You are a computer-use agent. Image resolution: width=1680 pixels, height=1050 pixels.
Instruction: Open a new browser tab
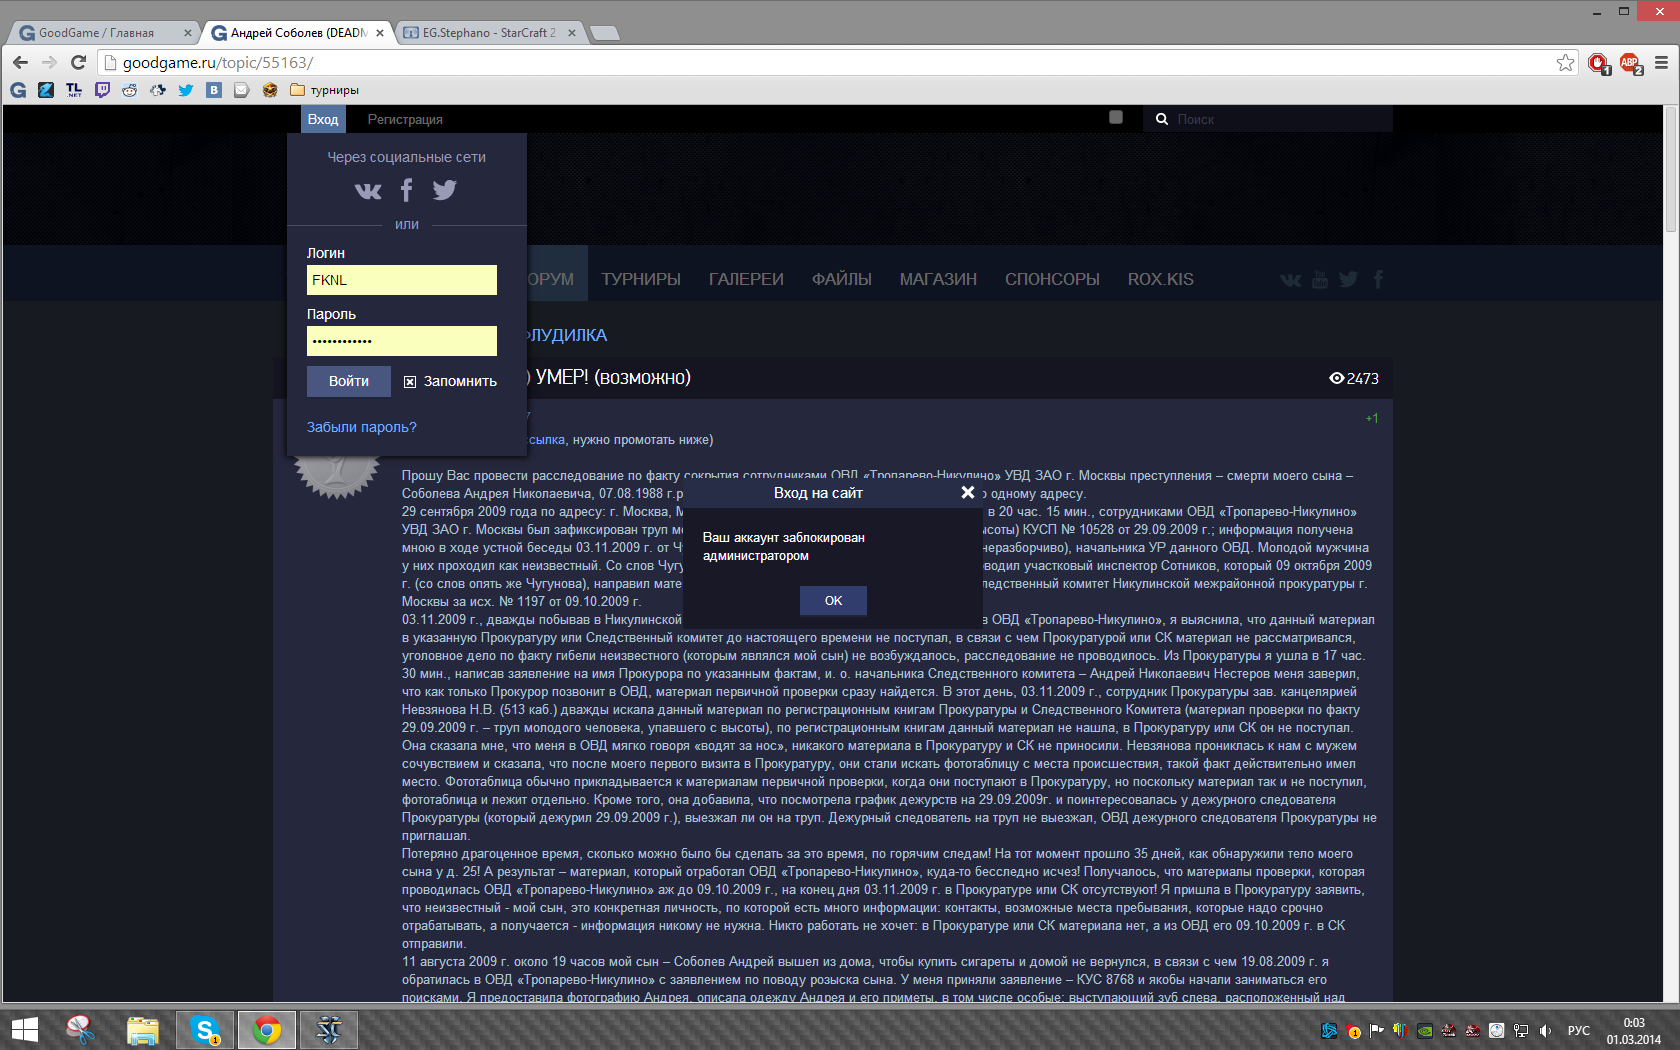[x=604, y=33]
